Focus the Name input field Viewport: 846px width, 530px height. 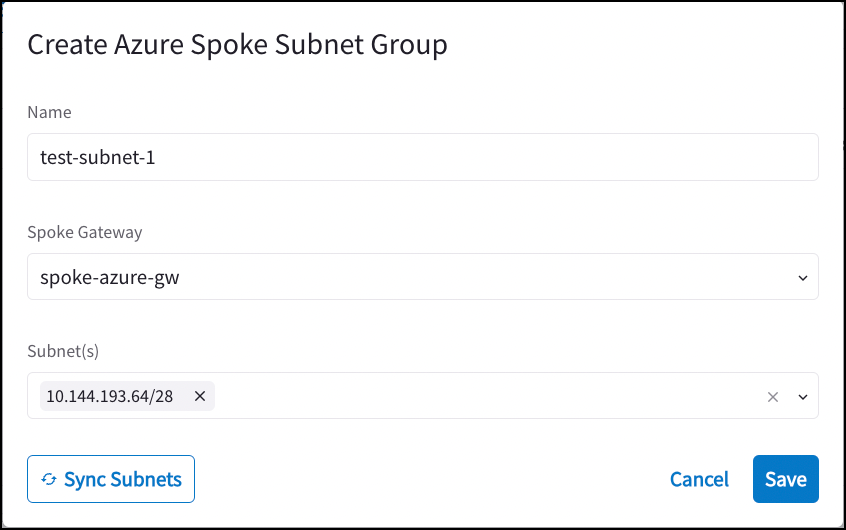click(422, 158)
